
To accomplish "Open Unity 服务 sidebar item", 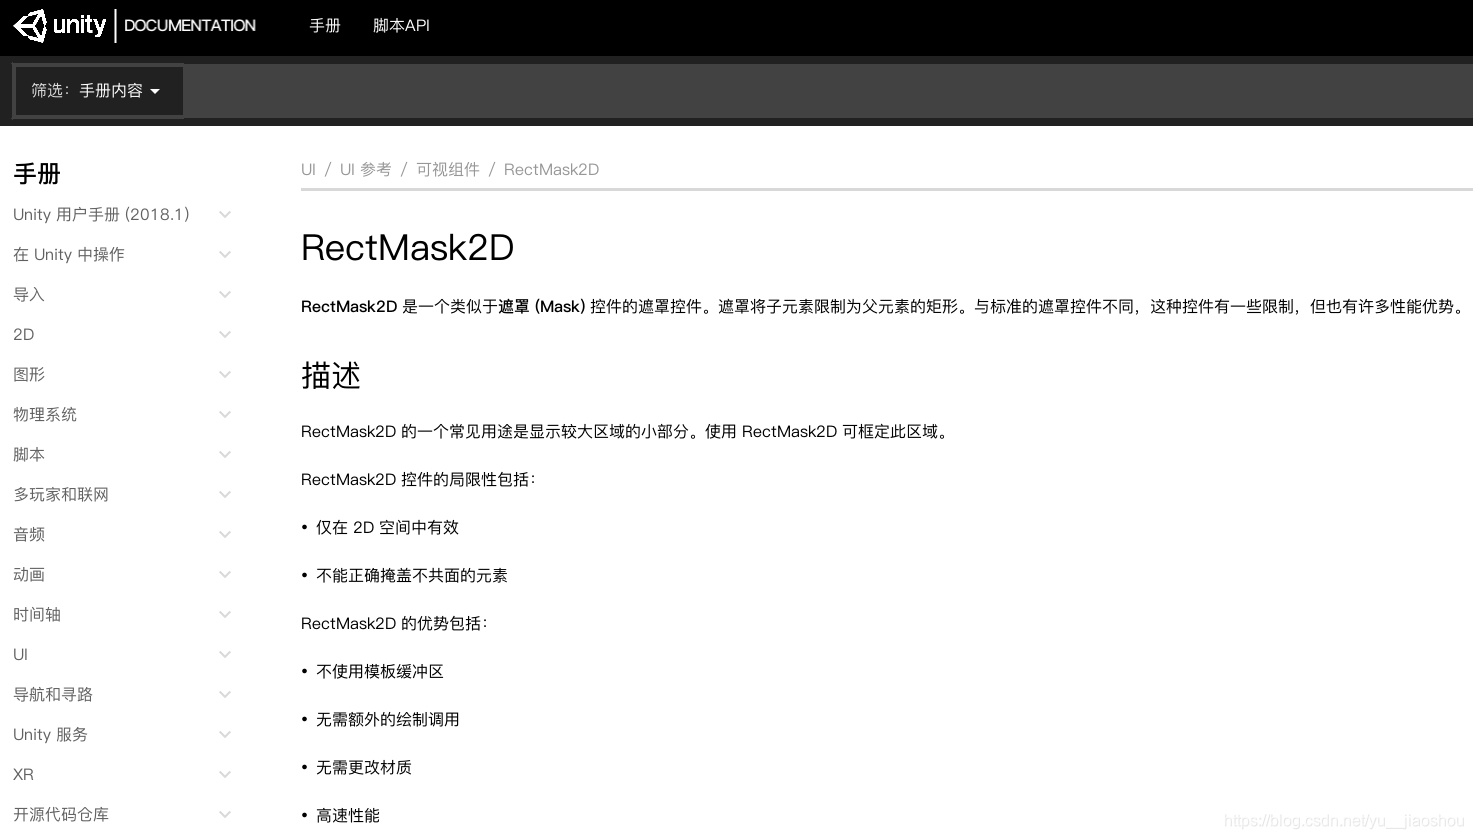I will click(50, 735).
